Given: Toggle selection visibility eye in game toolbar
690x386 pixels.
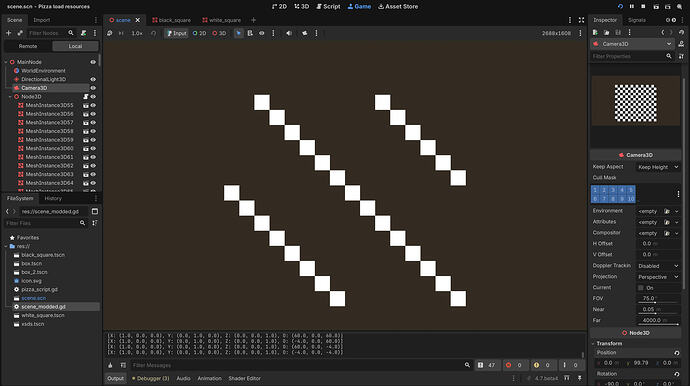Looking at the screenshot, I should tap(261, 33).
